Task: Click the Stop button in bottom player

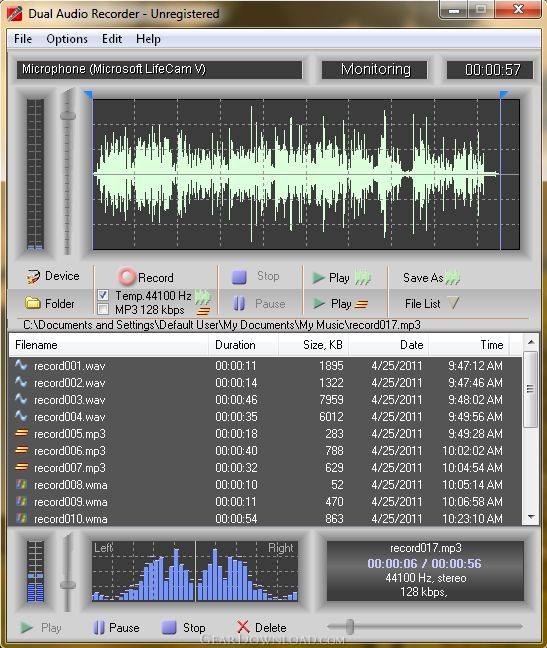Action: 183,627
